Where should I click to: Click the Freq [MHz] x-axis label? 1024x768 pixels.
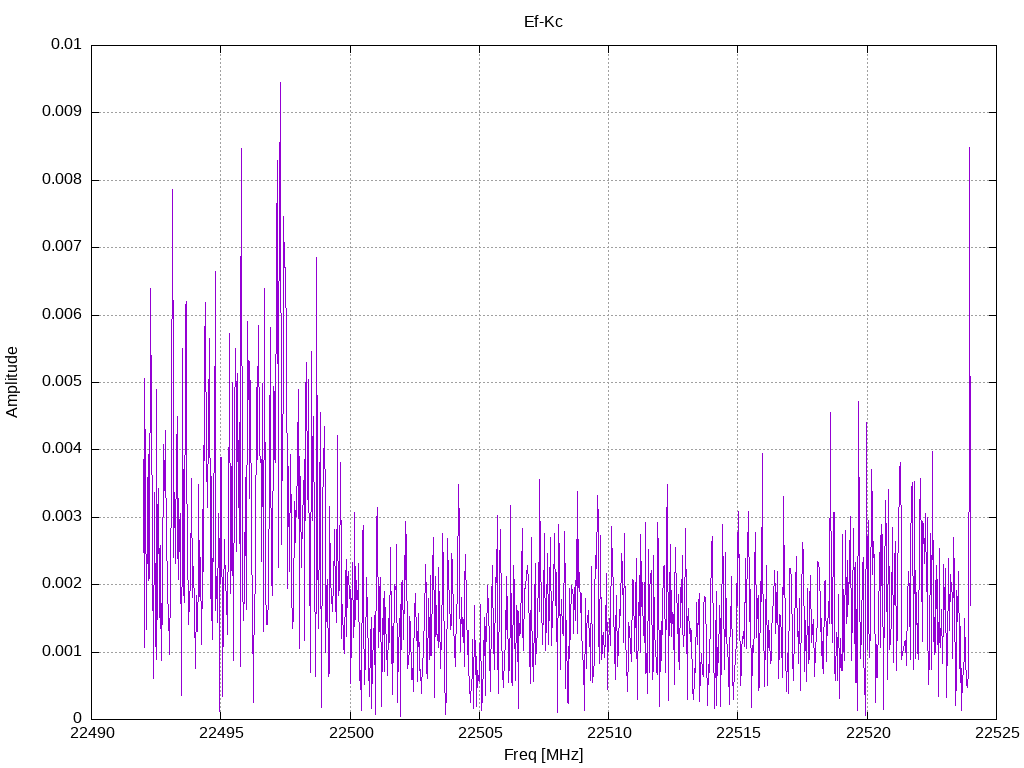(543, 755)
